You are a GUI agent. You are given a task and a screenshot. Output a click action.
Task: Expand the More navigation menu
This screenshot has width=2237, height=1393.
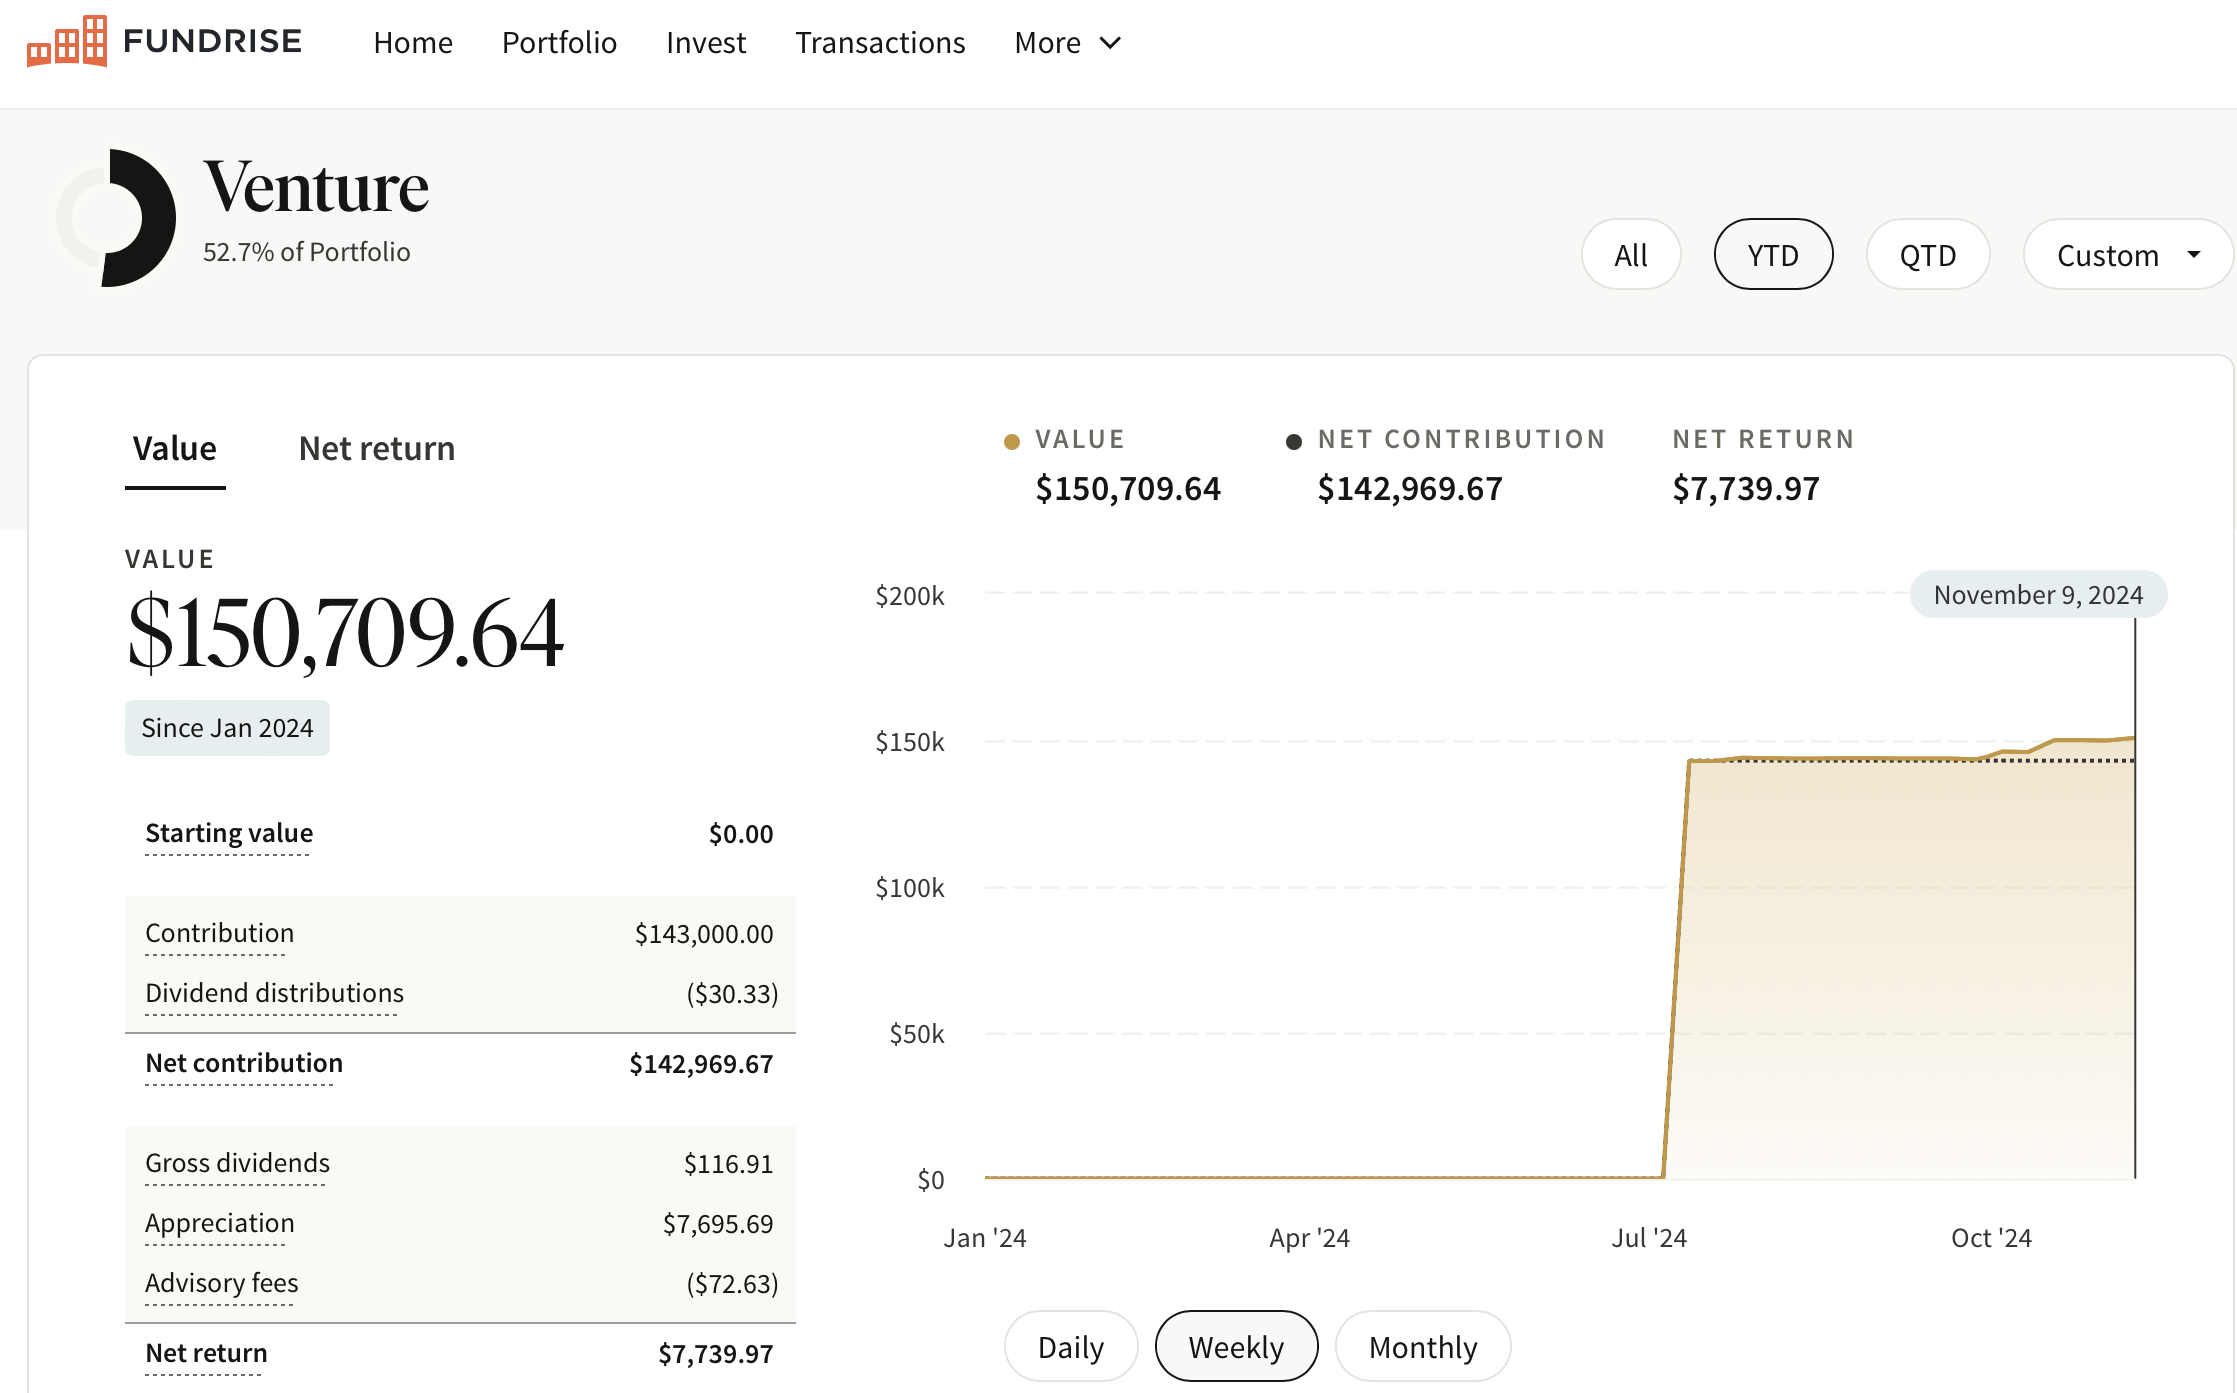tap(1068, 43)
